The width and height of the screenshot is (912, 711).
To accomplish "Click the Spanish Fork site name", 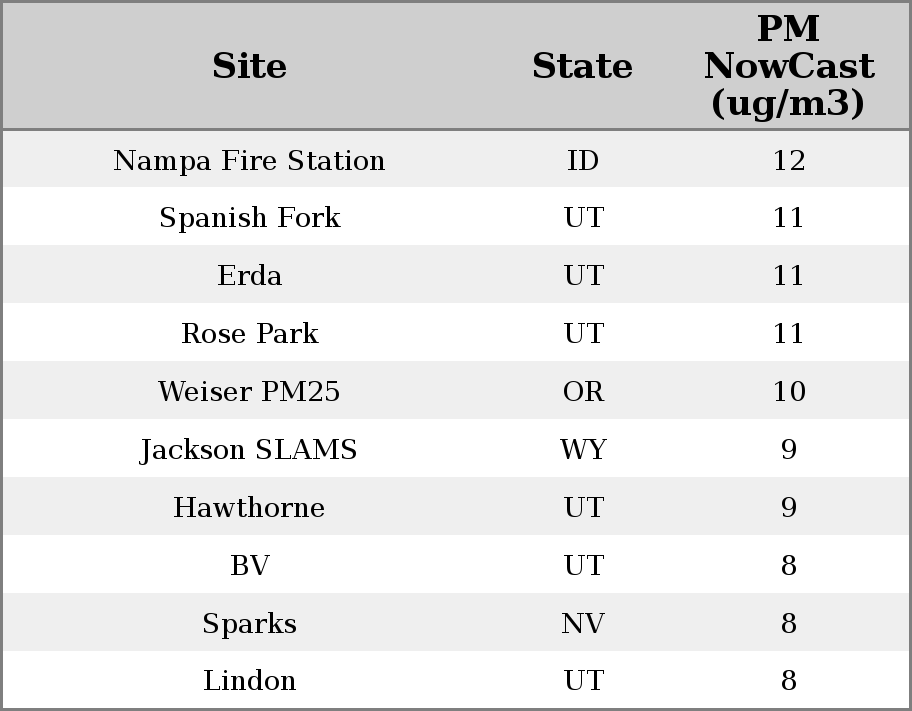I will coord(249,218).
